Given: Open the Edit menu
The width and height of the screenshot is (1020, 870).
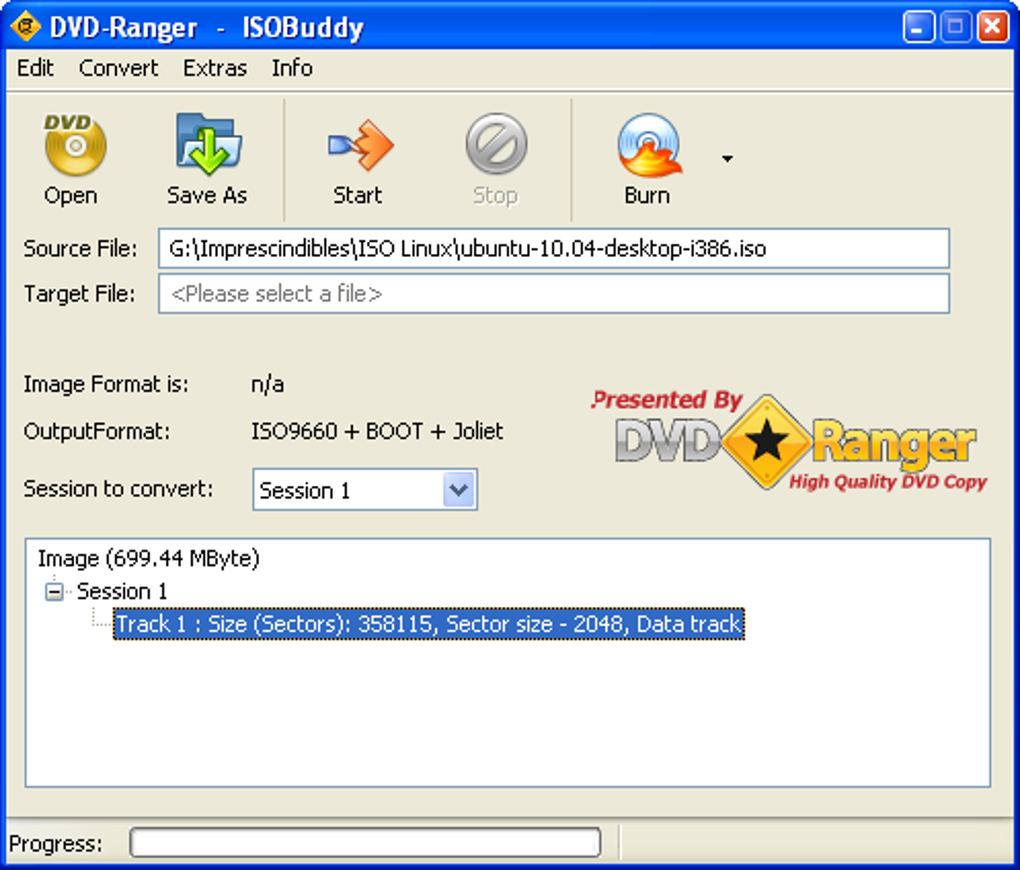Looking at the screenshot, I should [35, 68].
